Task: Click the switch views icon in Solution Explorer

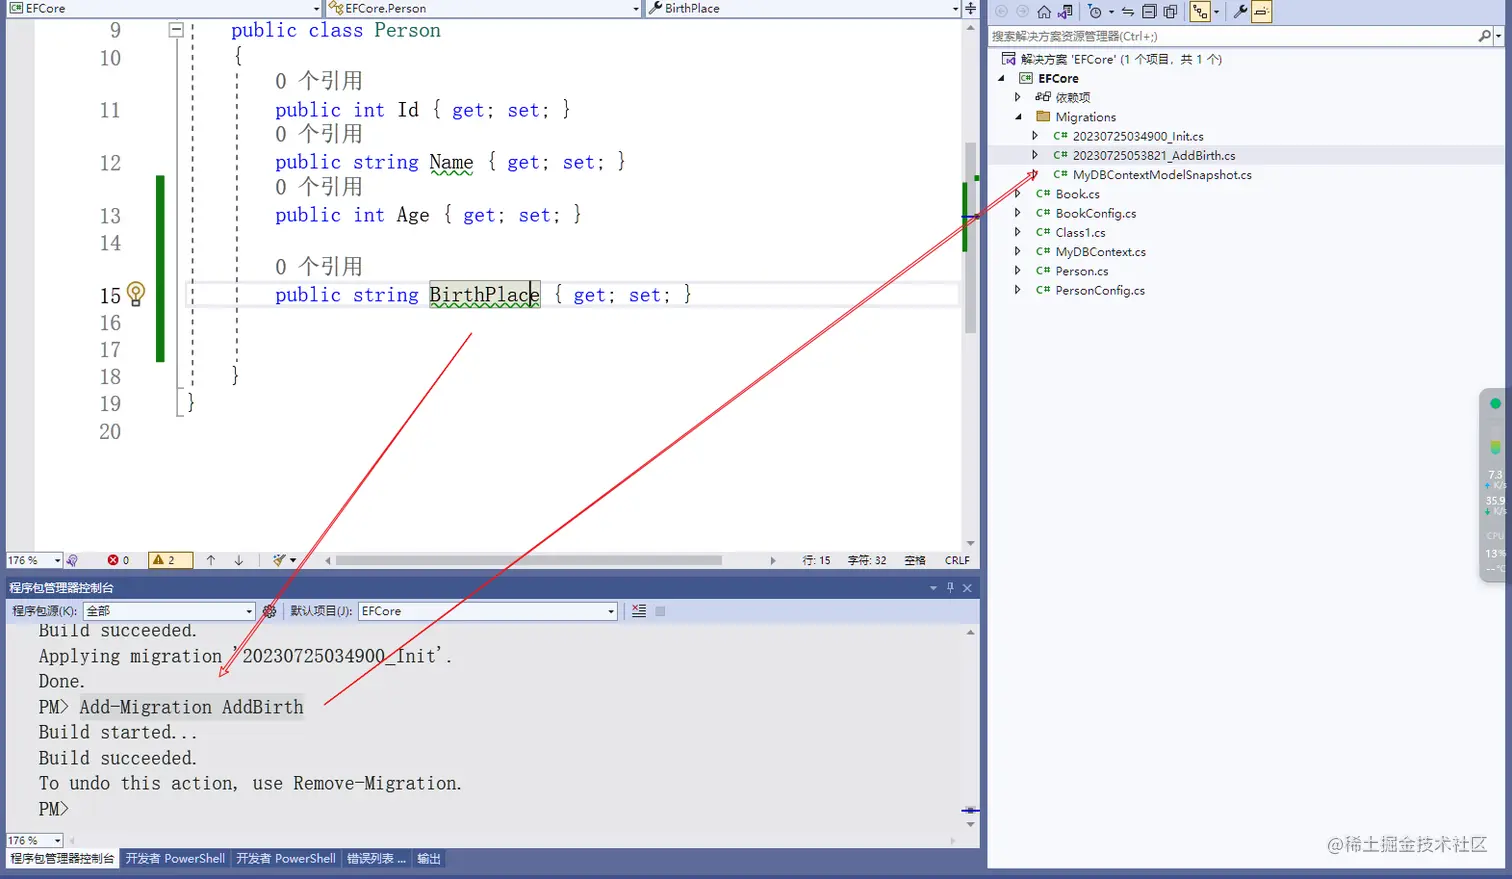Action: (x=1065, y=12)
